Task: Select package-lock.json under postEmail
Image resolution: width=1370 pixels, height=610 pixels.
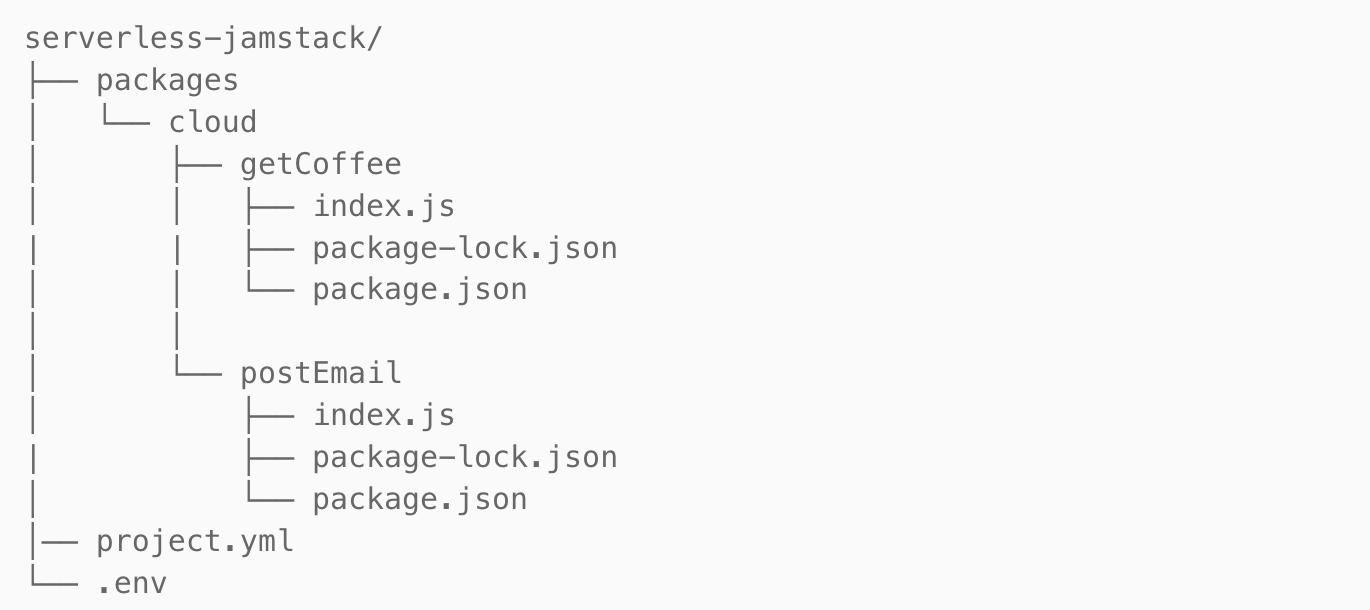Action: click(465, 457)
